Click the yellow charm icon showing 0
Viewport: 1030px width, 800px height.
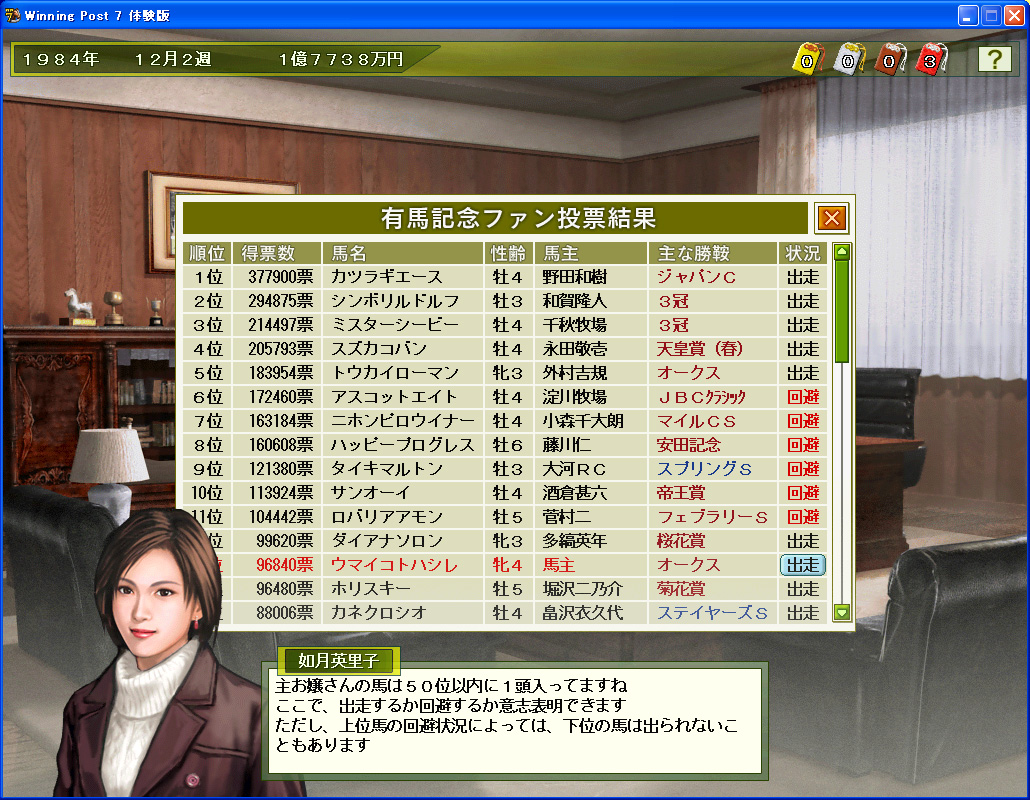point(807,59)
